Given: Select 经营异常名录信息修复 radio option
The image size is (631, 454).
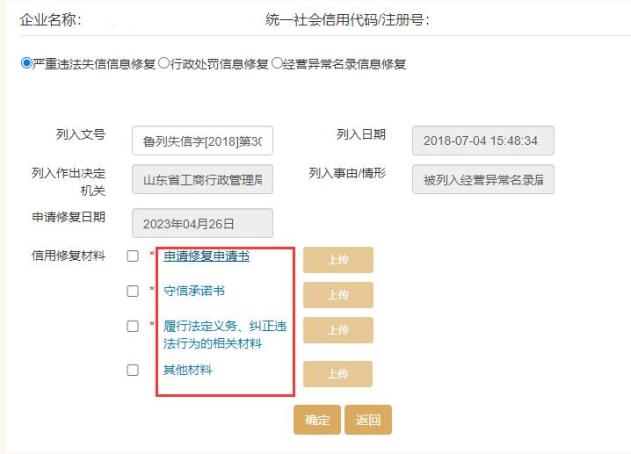Looking at the screenshot, I should pos(277,63).
